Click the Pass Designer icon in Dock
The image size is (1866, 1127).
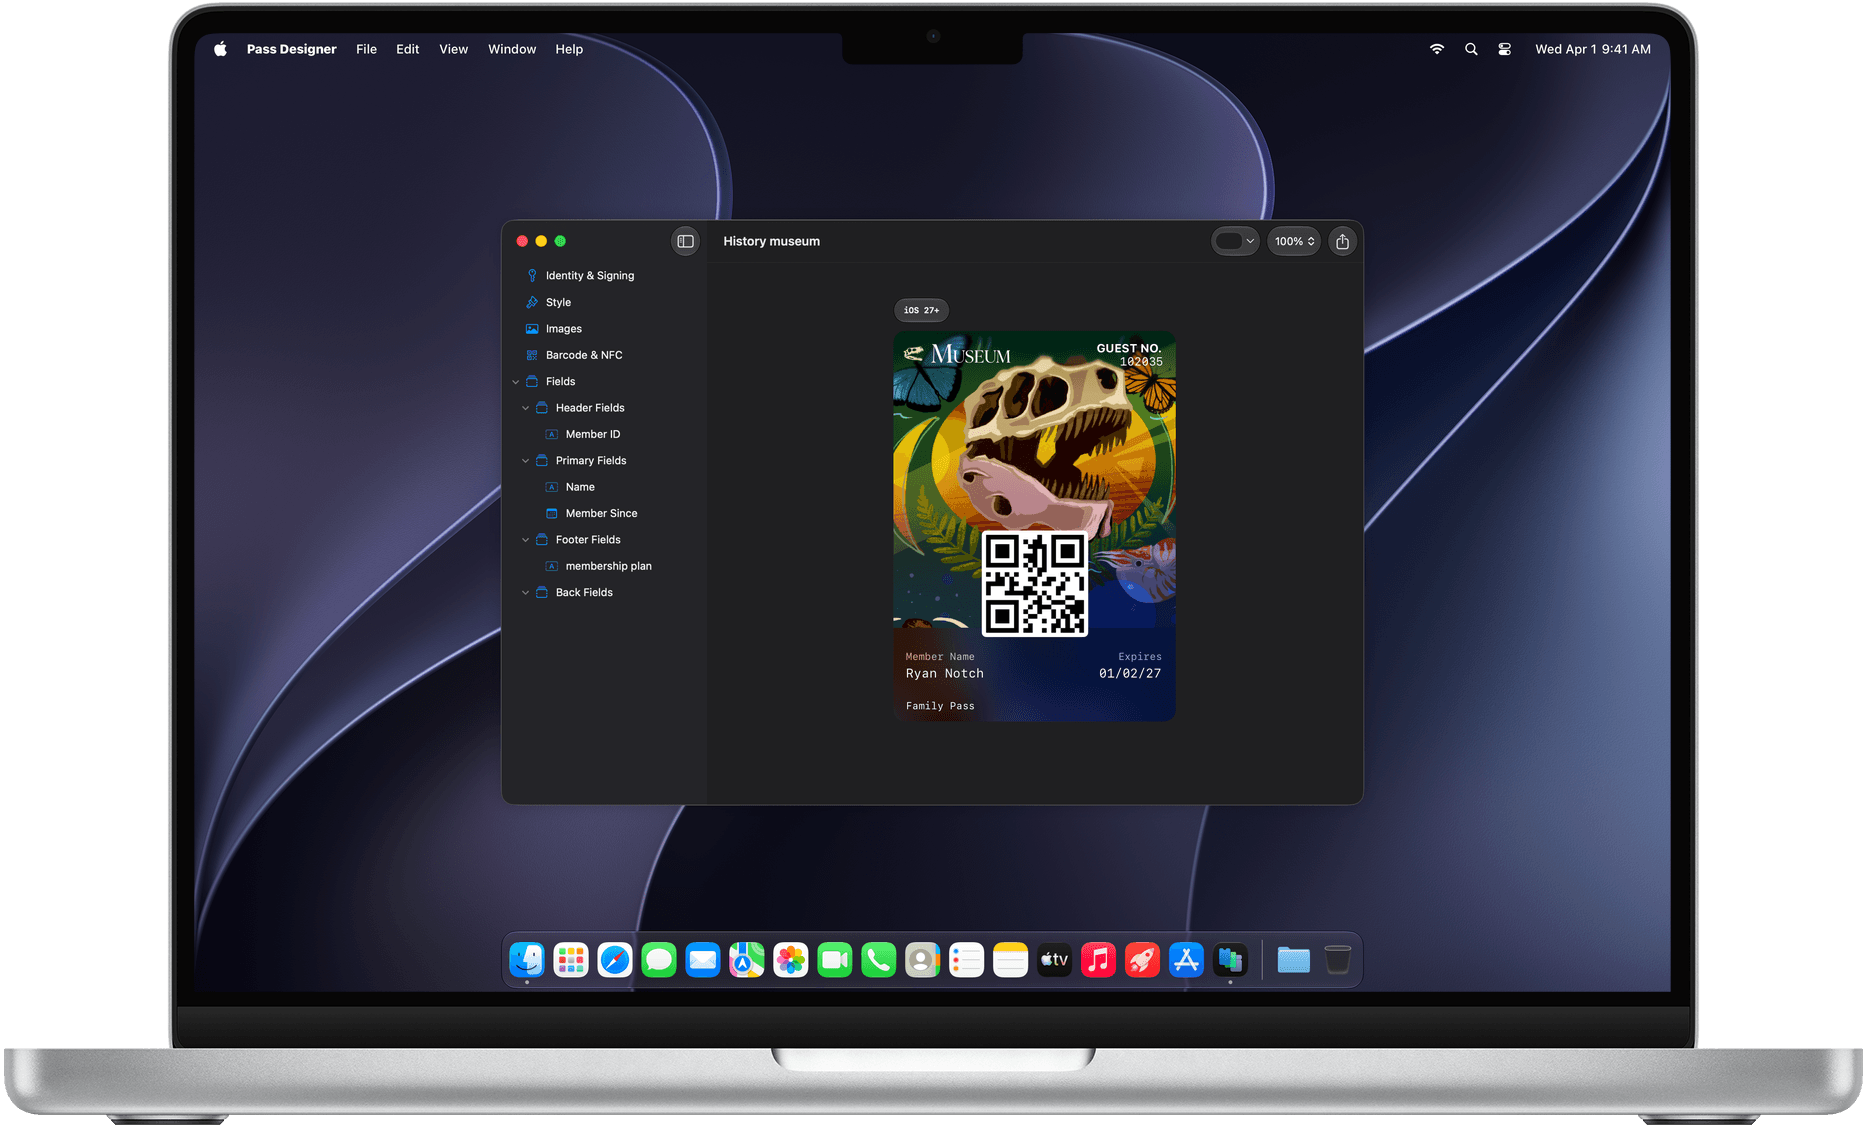tap(1230, 960)
